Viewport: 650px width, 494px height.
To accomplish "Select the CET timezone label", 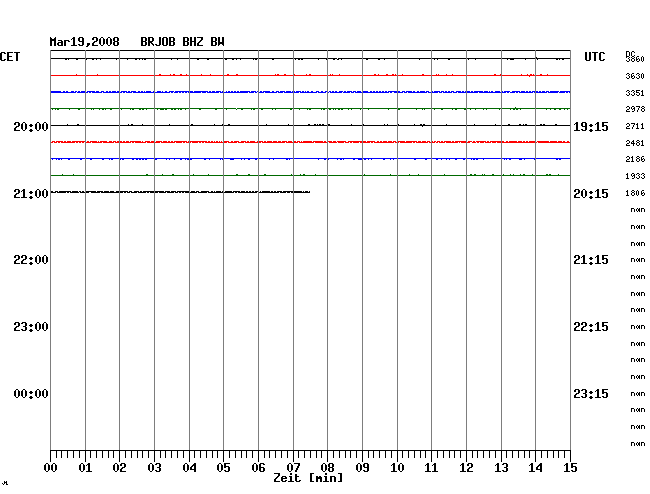I will click(10, 57).
